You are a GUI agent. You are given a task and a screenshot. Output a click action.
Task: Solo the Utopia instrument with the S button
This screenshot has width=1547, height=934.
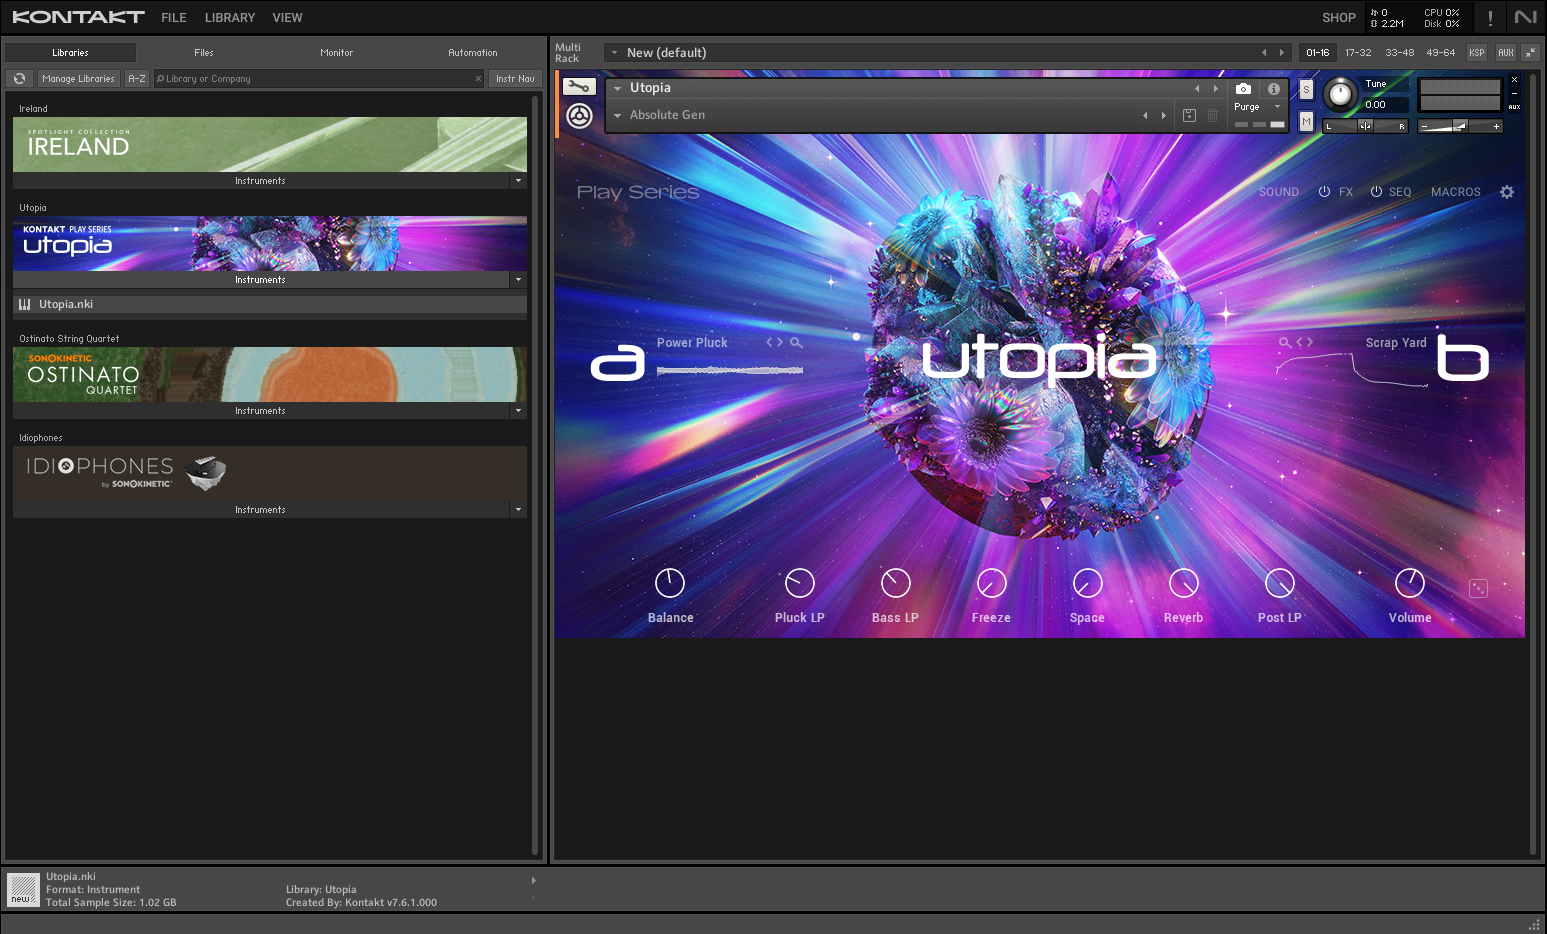pyautogui.click(x=1306, y=89)
